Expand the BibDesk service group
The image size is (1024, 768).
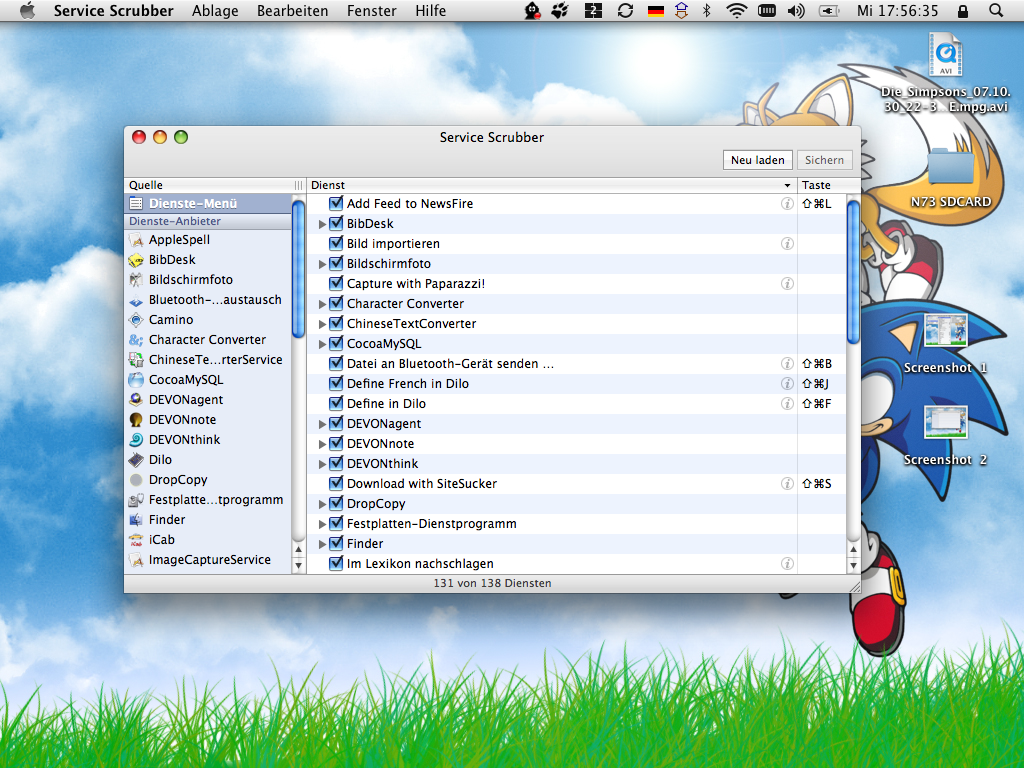[322, 224]
